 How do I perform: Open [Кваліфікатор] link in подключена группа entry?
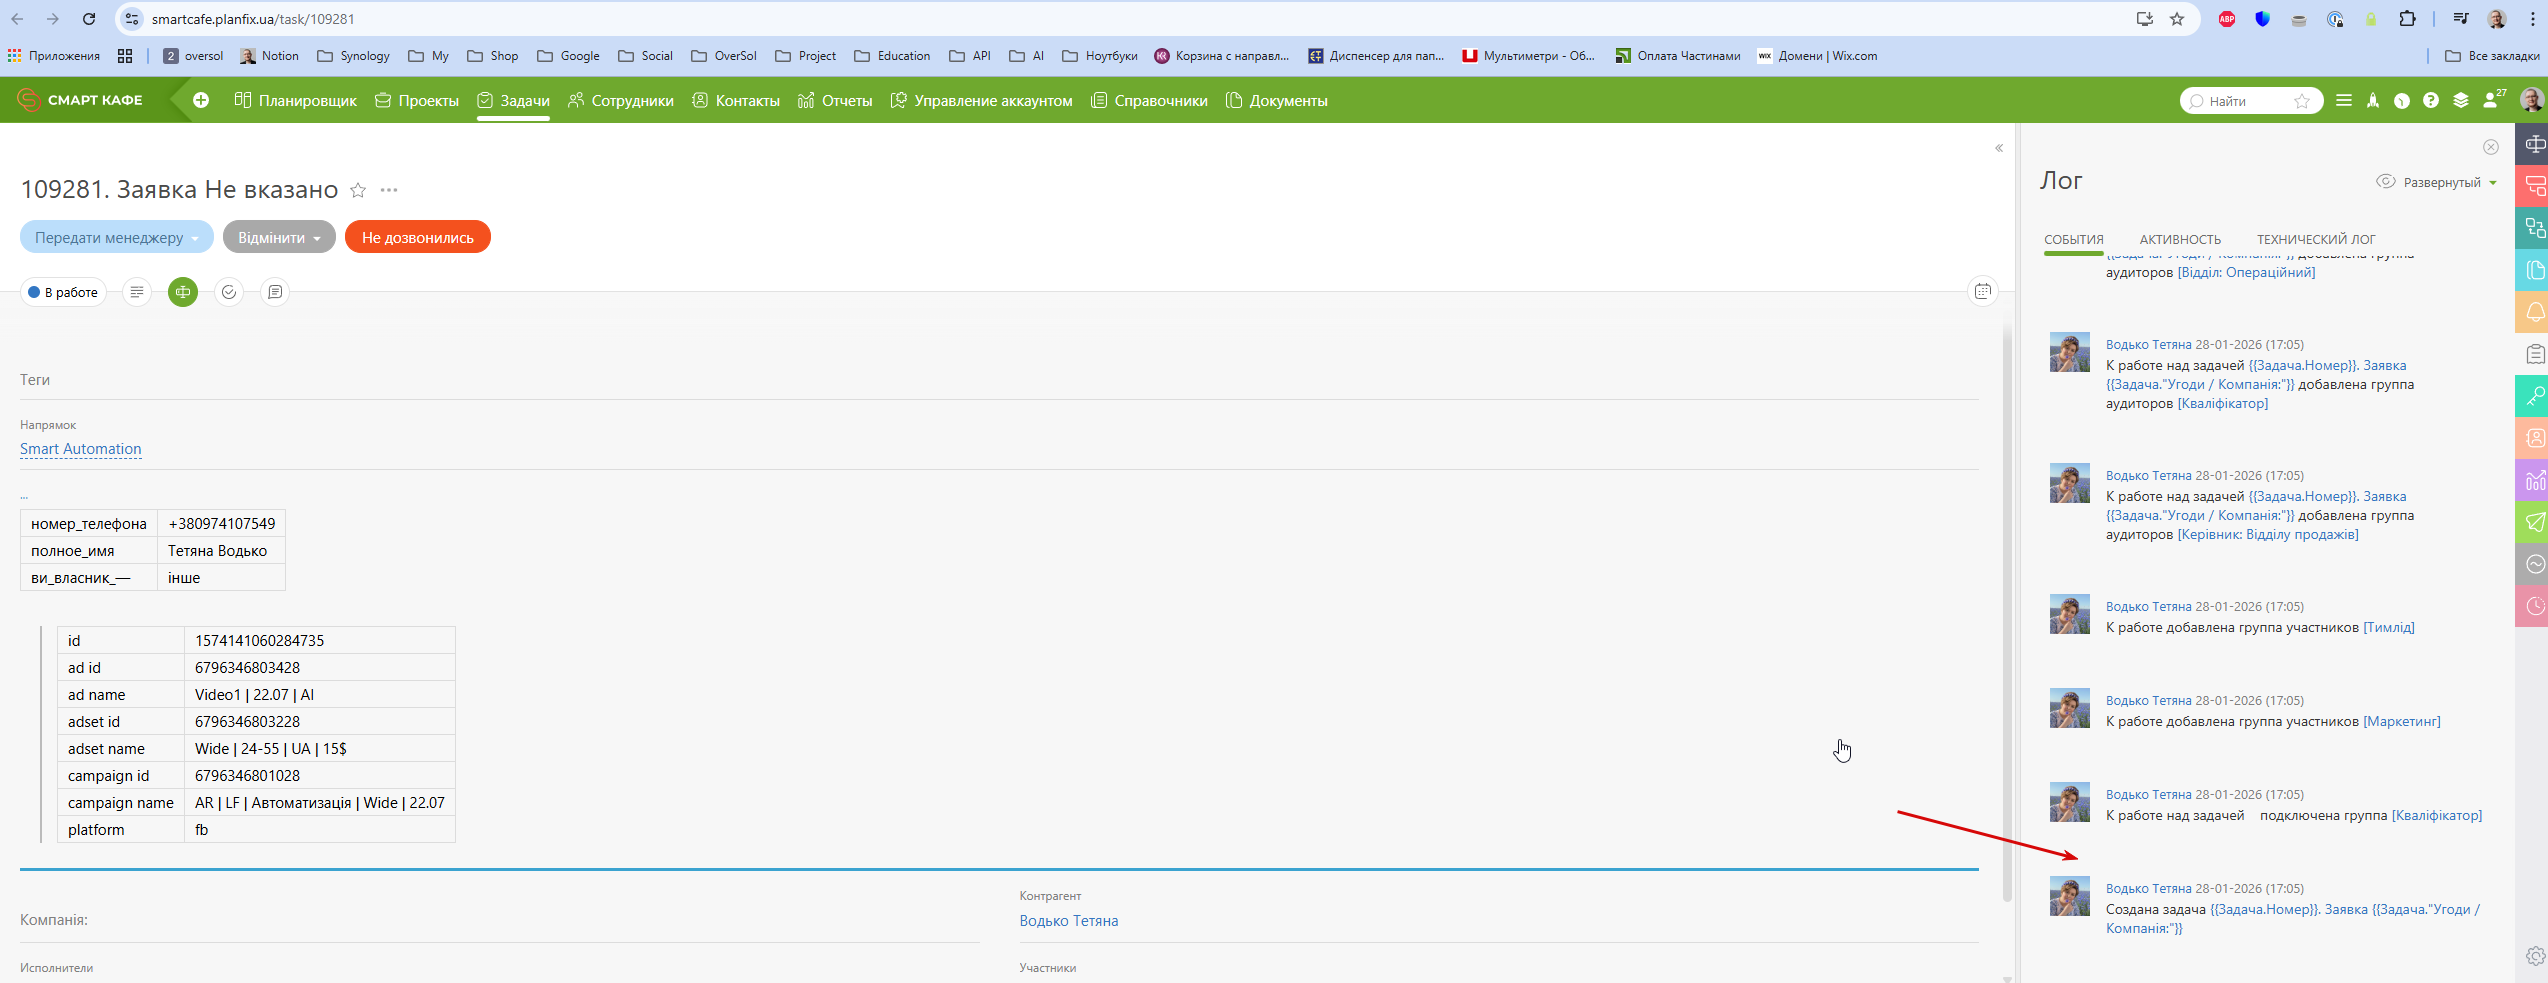click(2436, 815)
